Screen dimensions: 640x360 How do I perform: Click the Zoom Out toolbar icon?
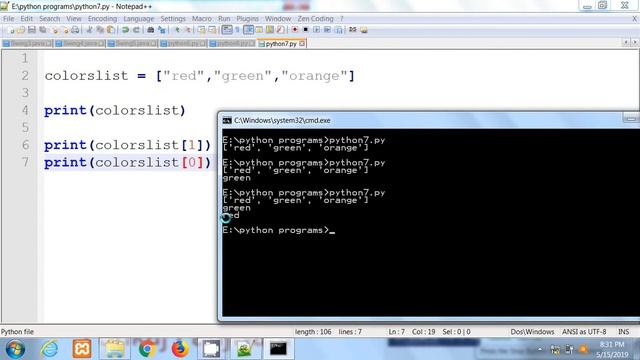click(188, 30)
